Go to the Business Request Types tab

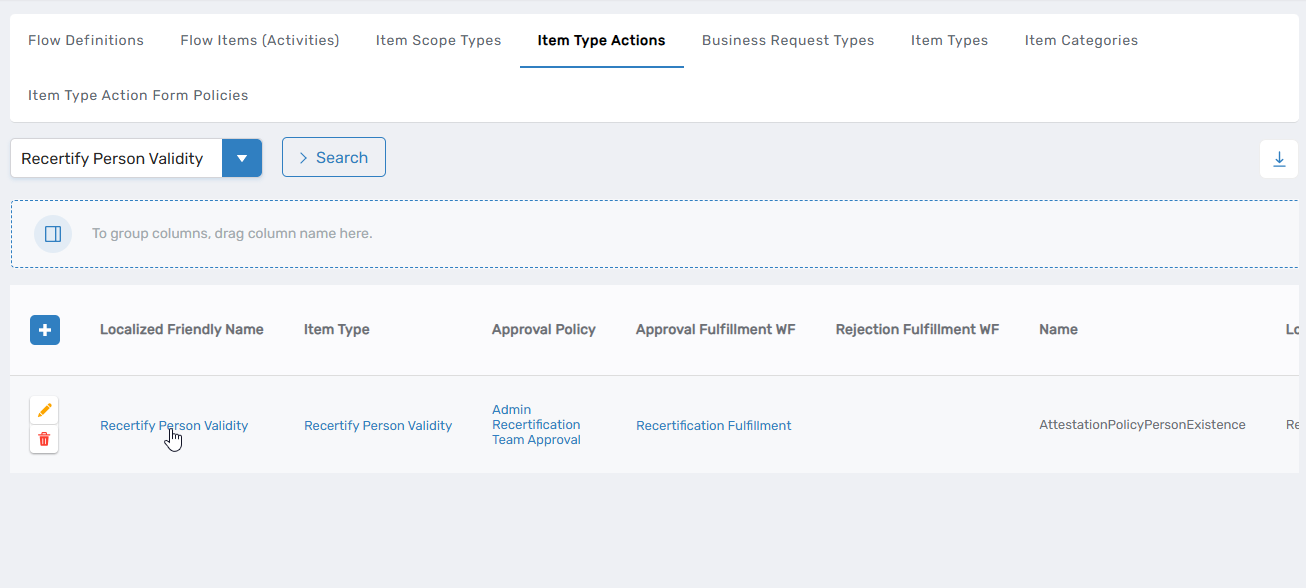coord(787,41)
